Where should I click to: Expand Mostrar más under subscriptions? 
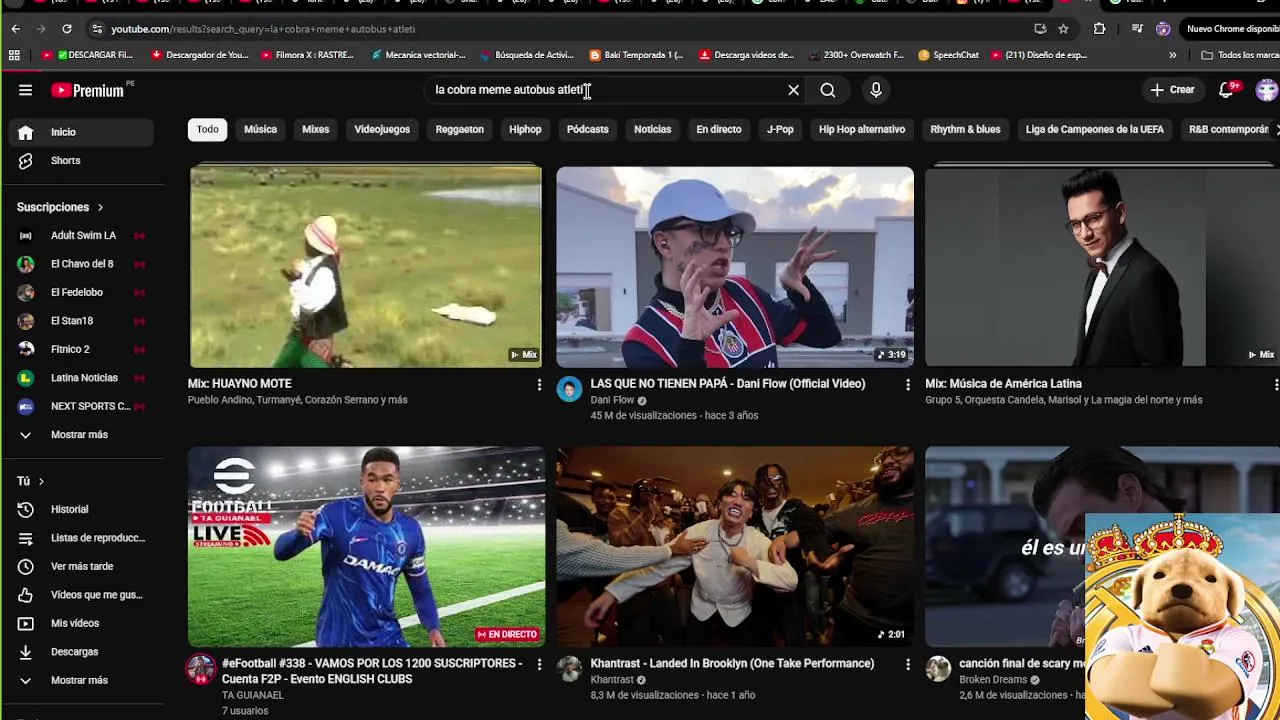[x=82, y=435]
